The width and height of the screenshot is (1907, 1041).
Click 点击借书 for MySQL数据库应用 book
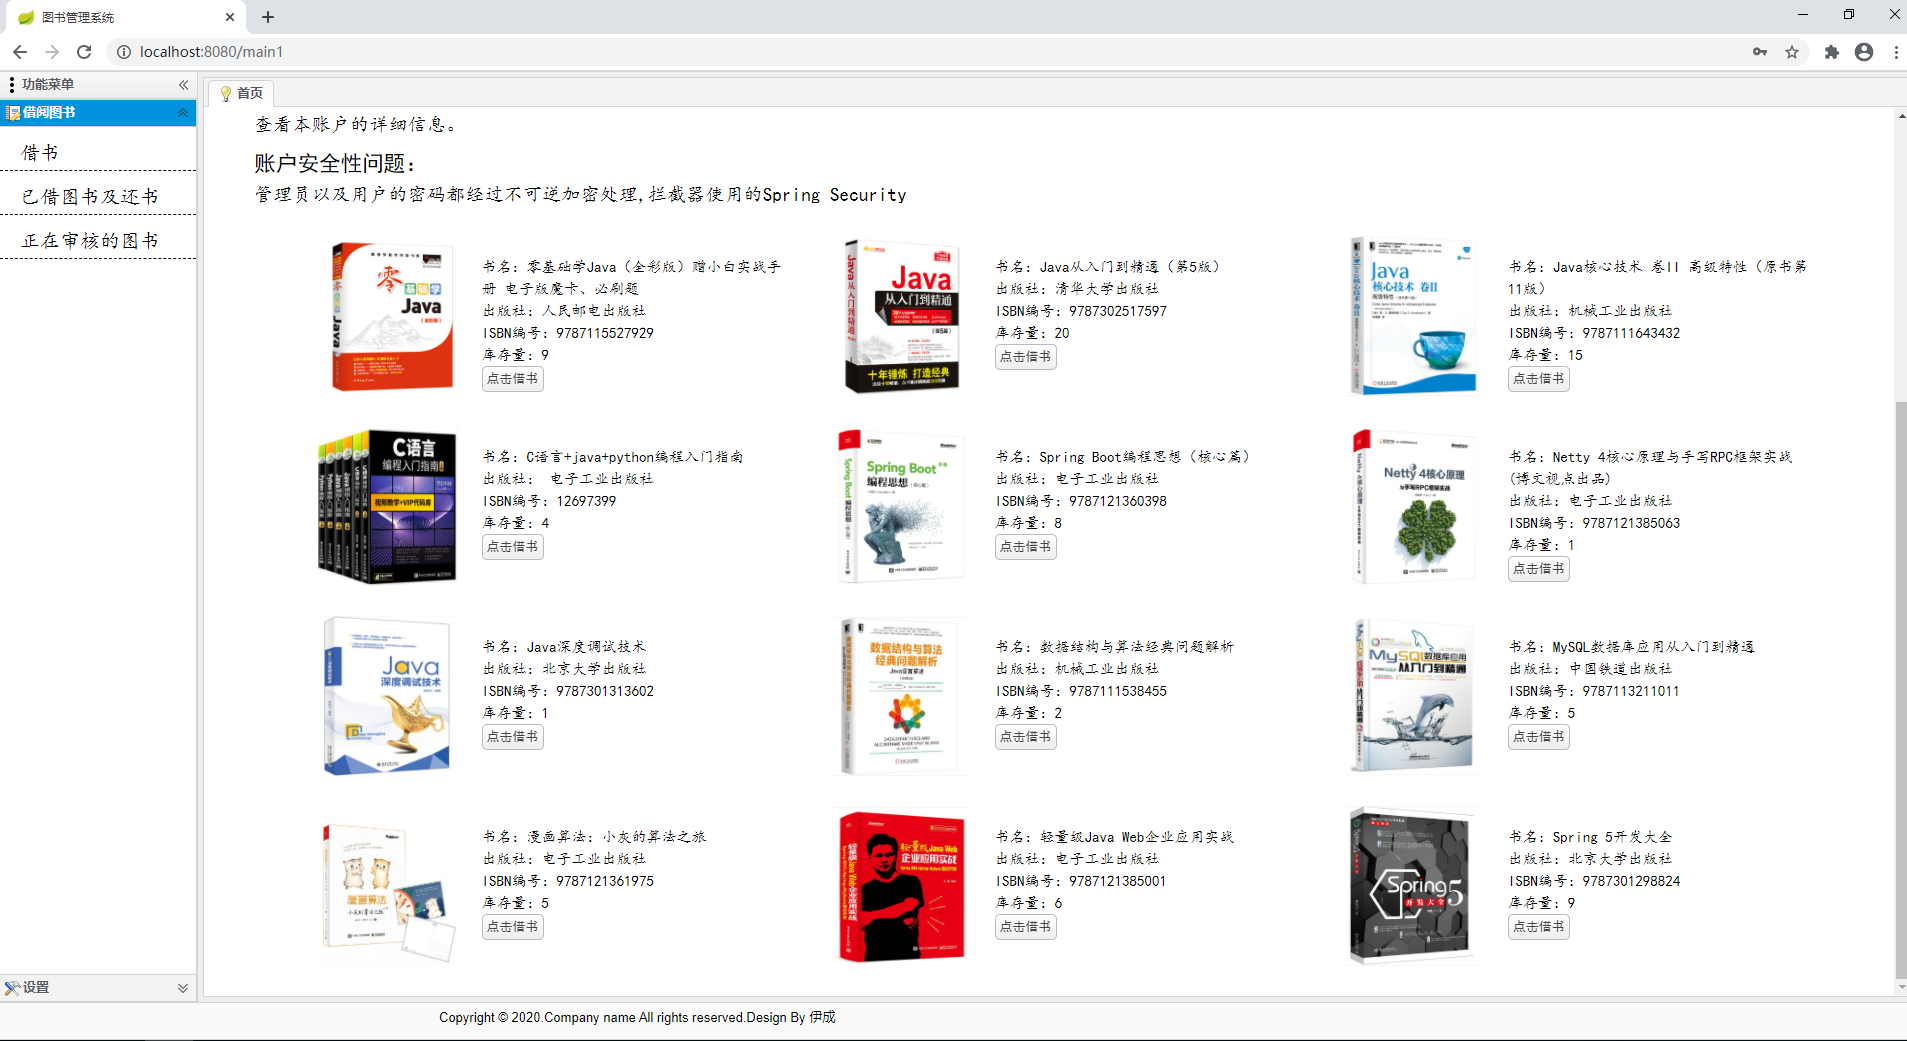(x=1538, y=737)
